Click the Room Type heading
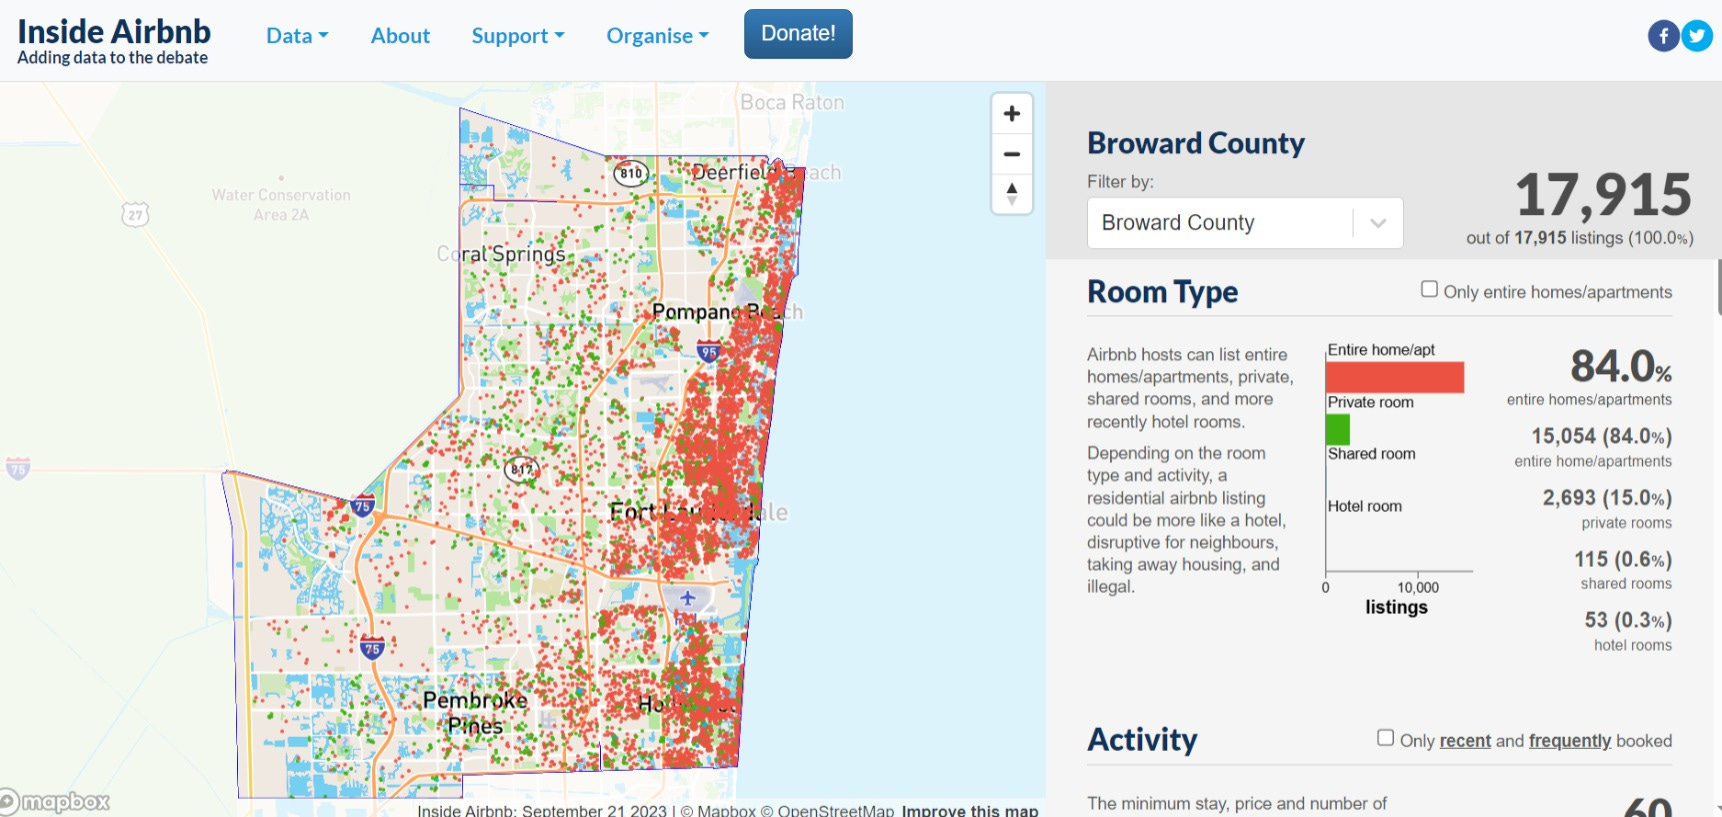1722x817 pixels. point(1162,292)
